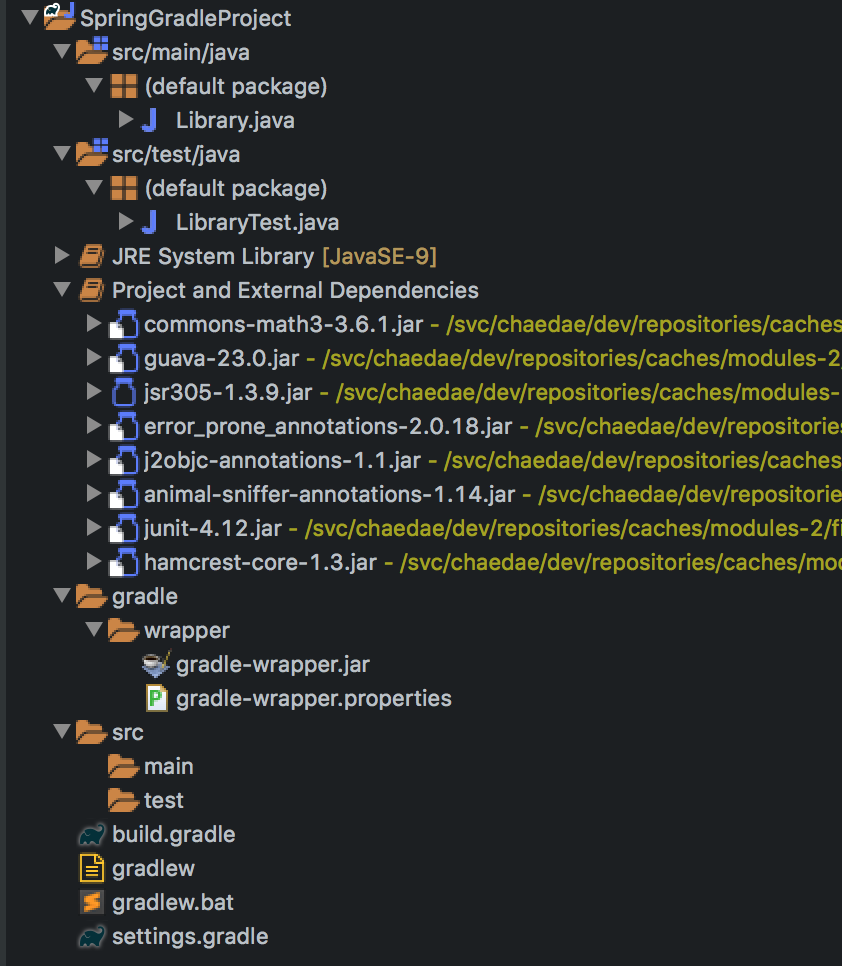Collapse the SpringGradleProject root node
The width and height of the screenshot is (842, 966).
(29, 18)
